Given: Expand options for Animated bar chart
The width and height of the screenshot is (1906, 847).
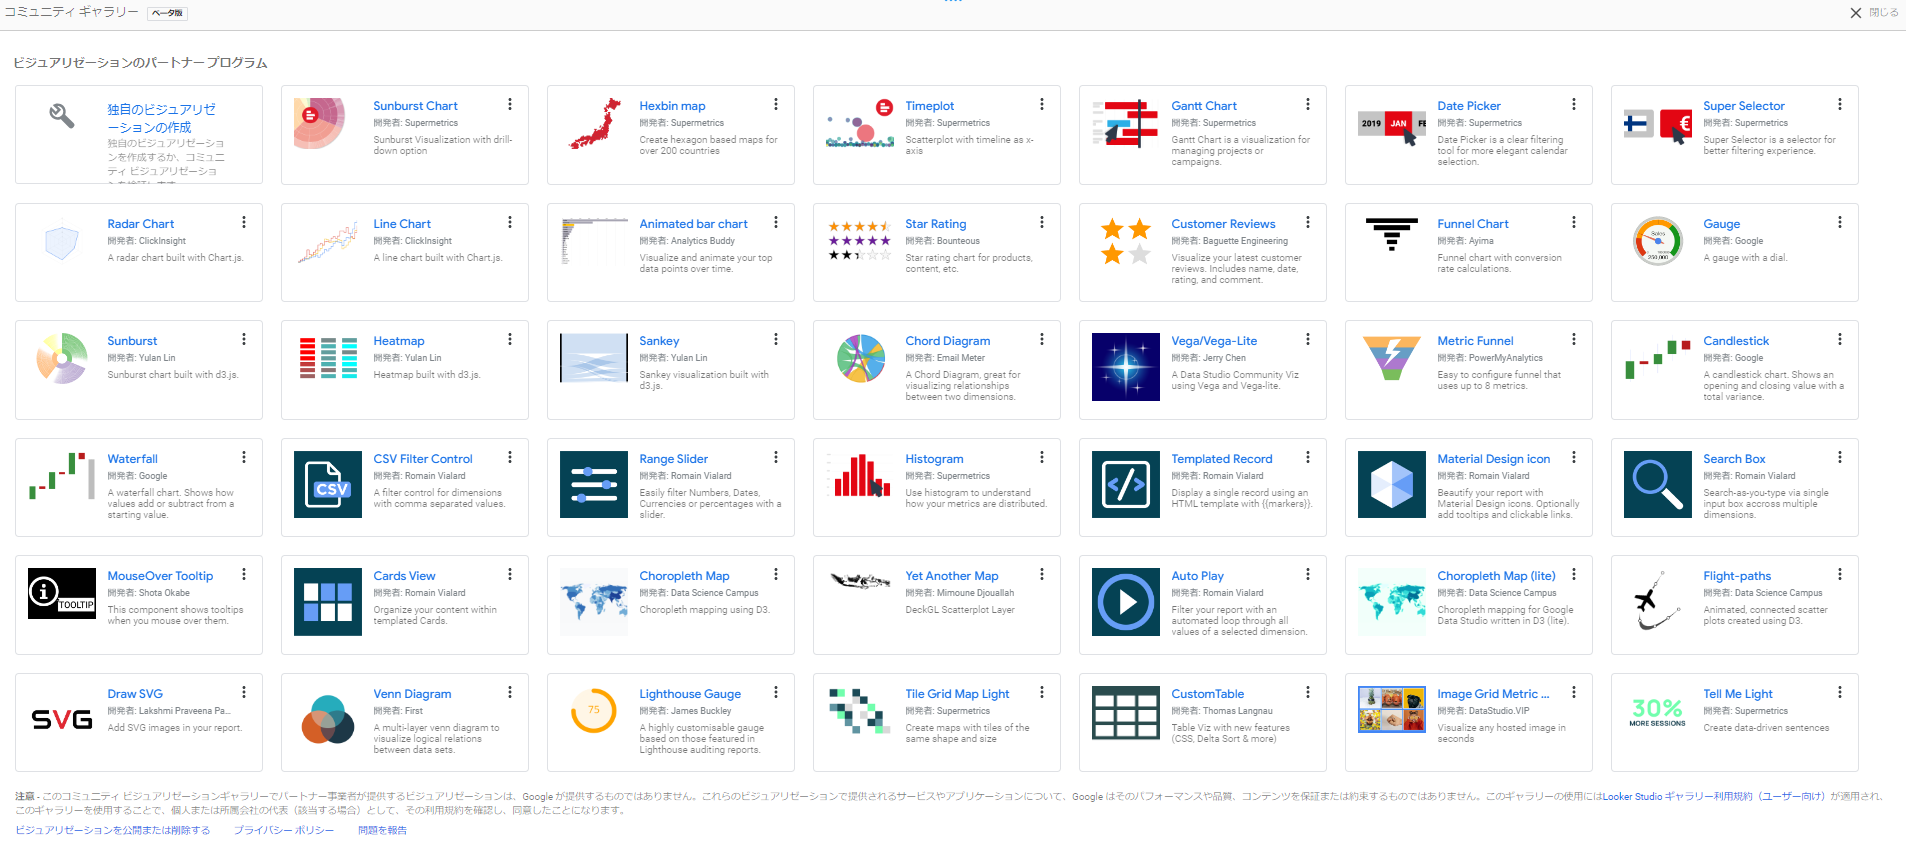Looking at the screenshot, I should (x=776, y=223).
